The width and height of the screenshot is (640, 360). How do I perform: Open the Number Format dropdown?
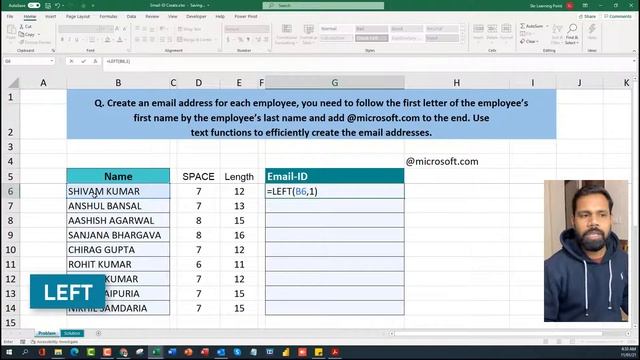(x=247, y=29)
